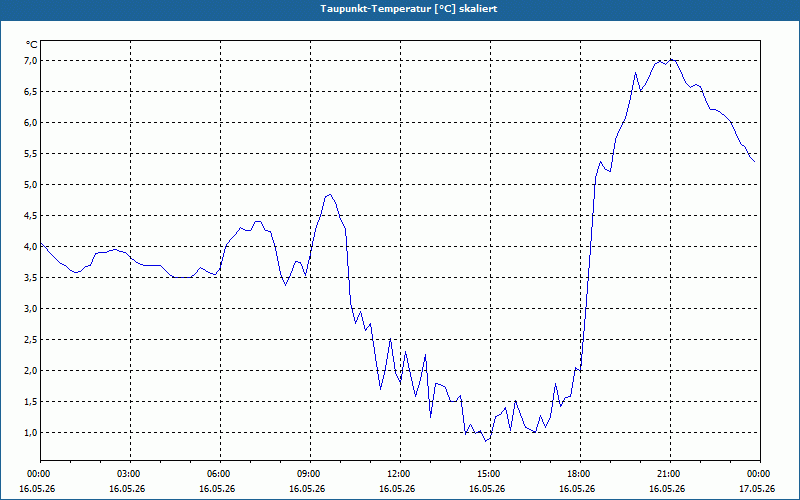
Task: Click the °C unit label on the y-axis
Action: coord(31,45)
